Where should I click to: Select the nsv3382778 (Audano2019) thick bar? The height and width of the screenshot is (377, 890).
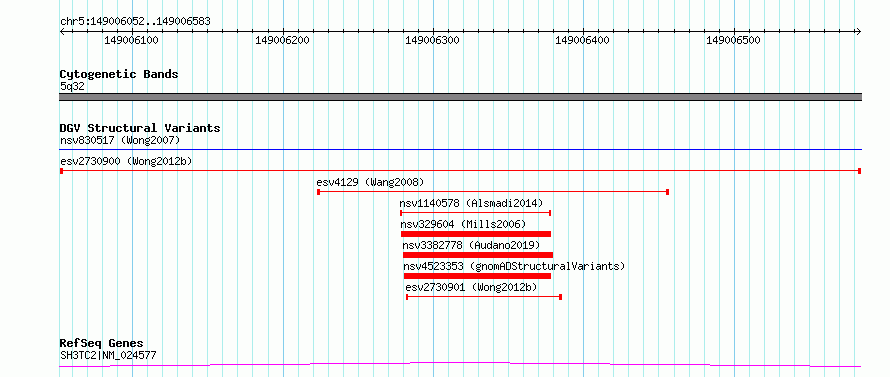click(x=477, y=255)
